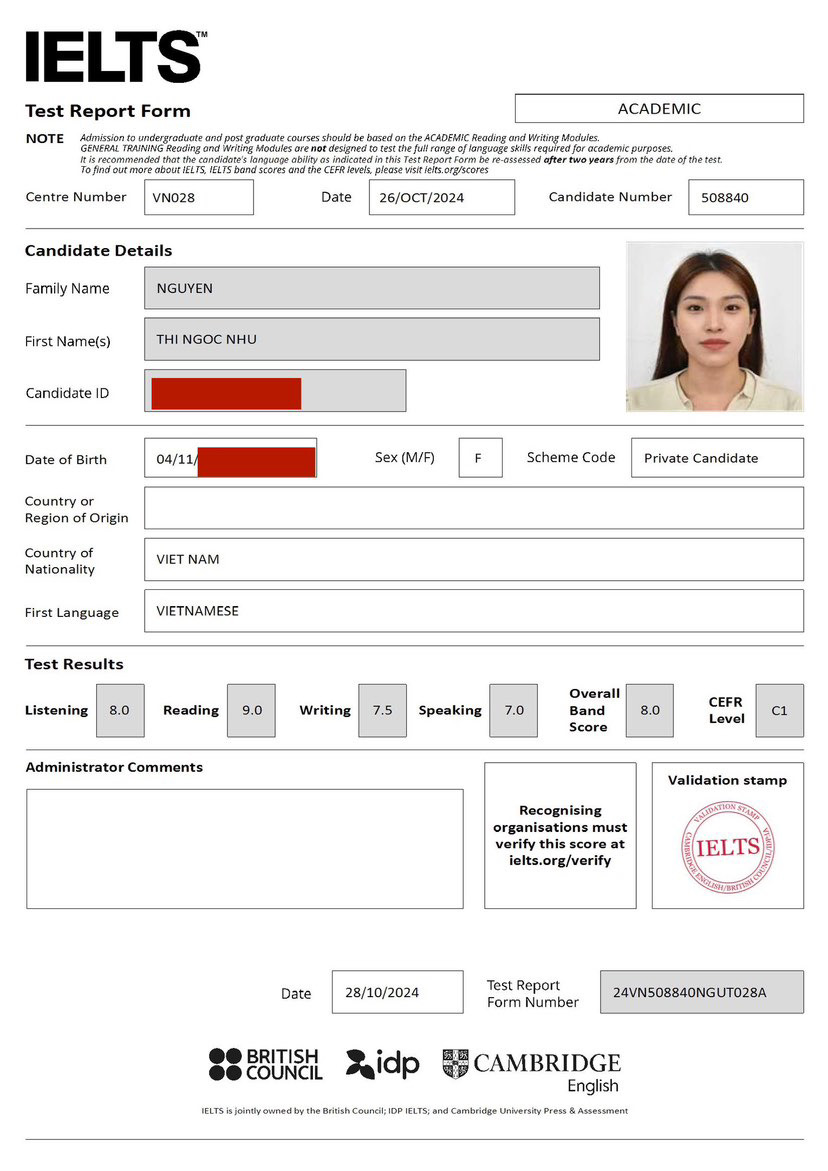Click the Sex field showing F

[x=480, y=457]
